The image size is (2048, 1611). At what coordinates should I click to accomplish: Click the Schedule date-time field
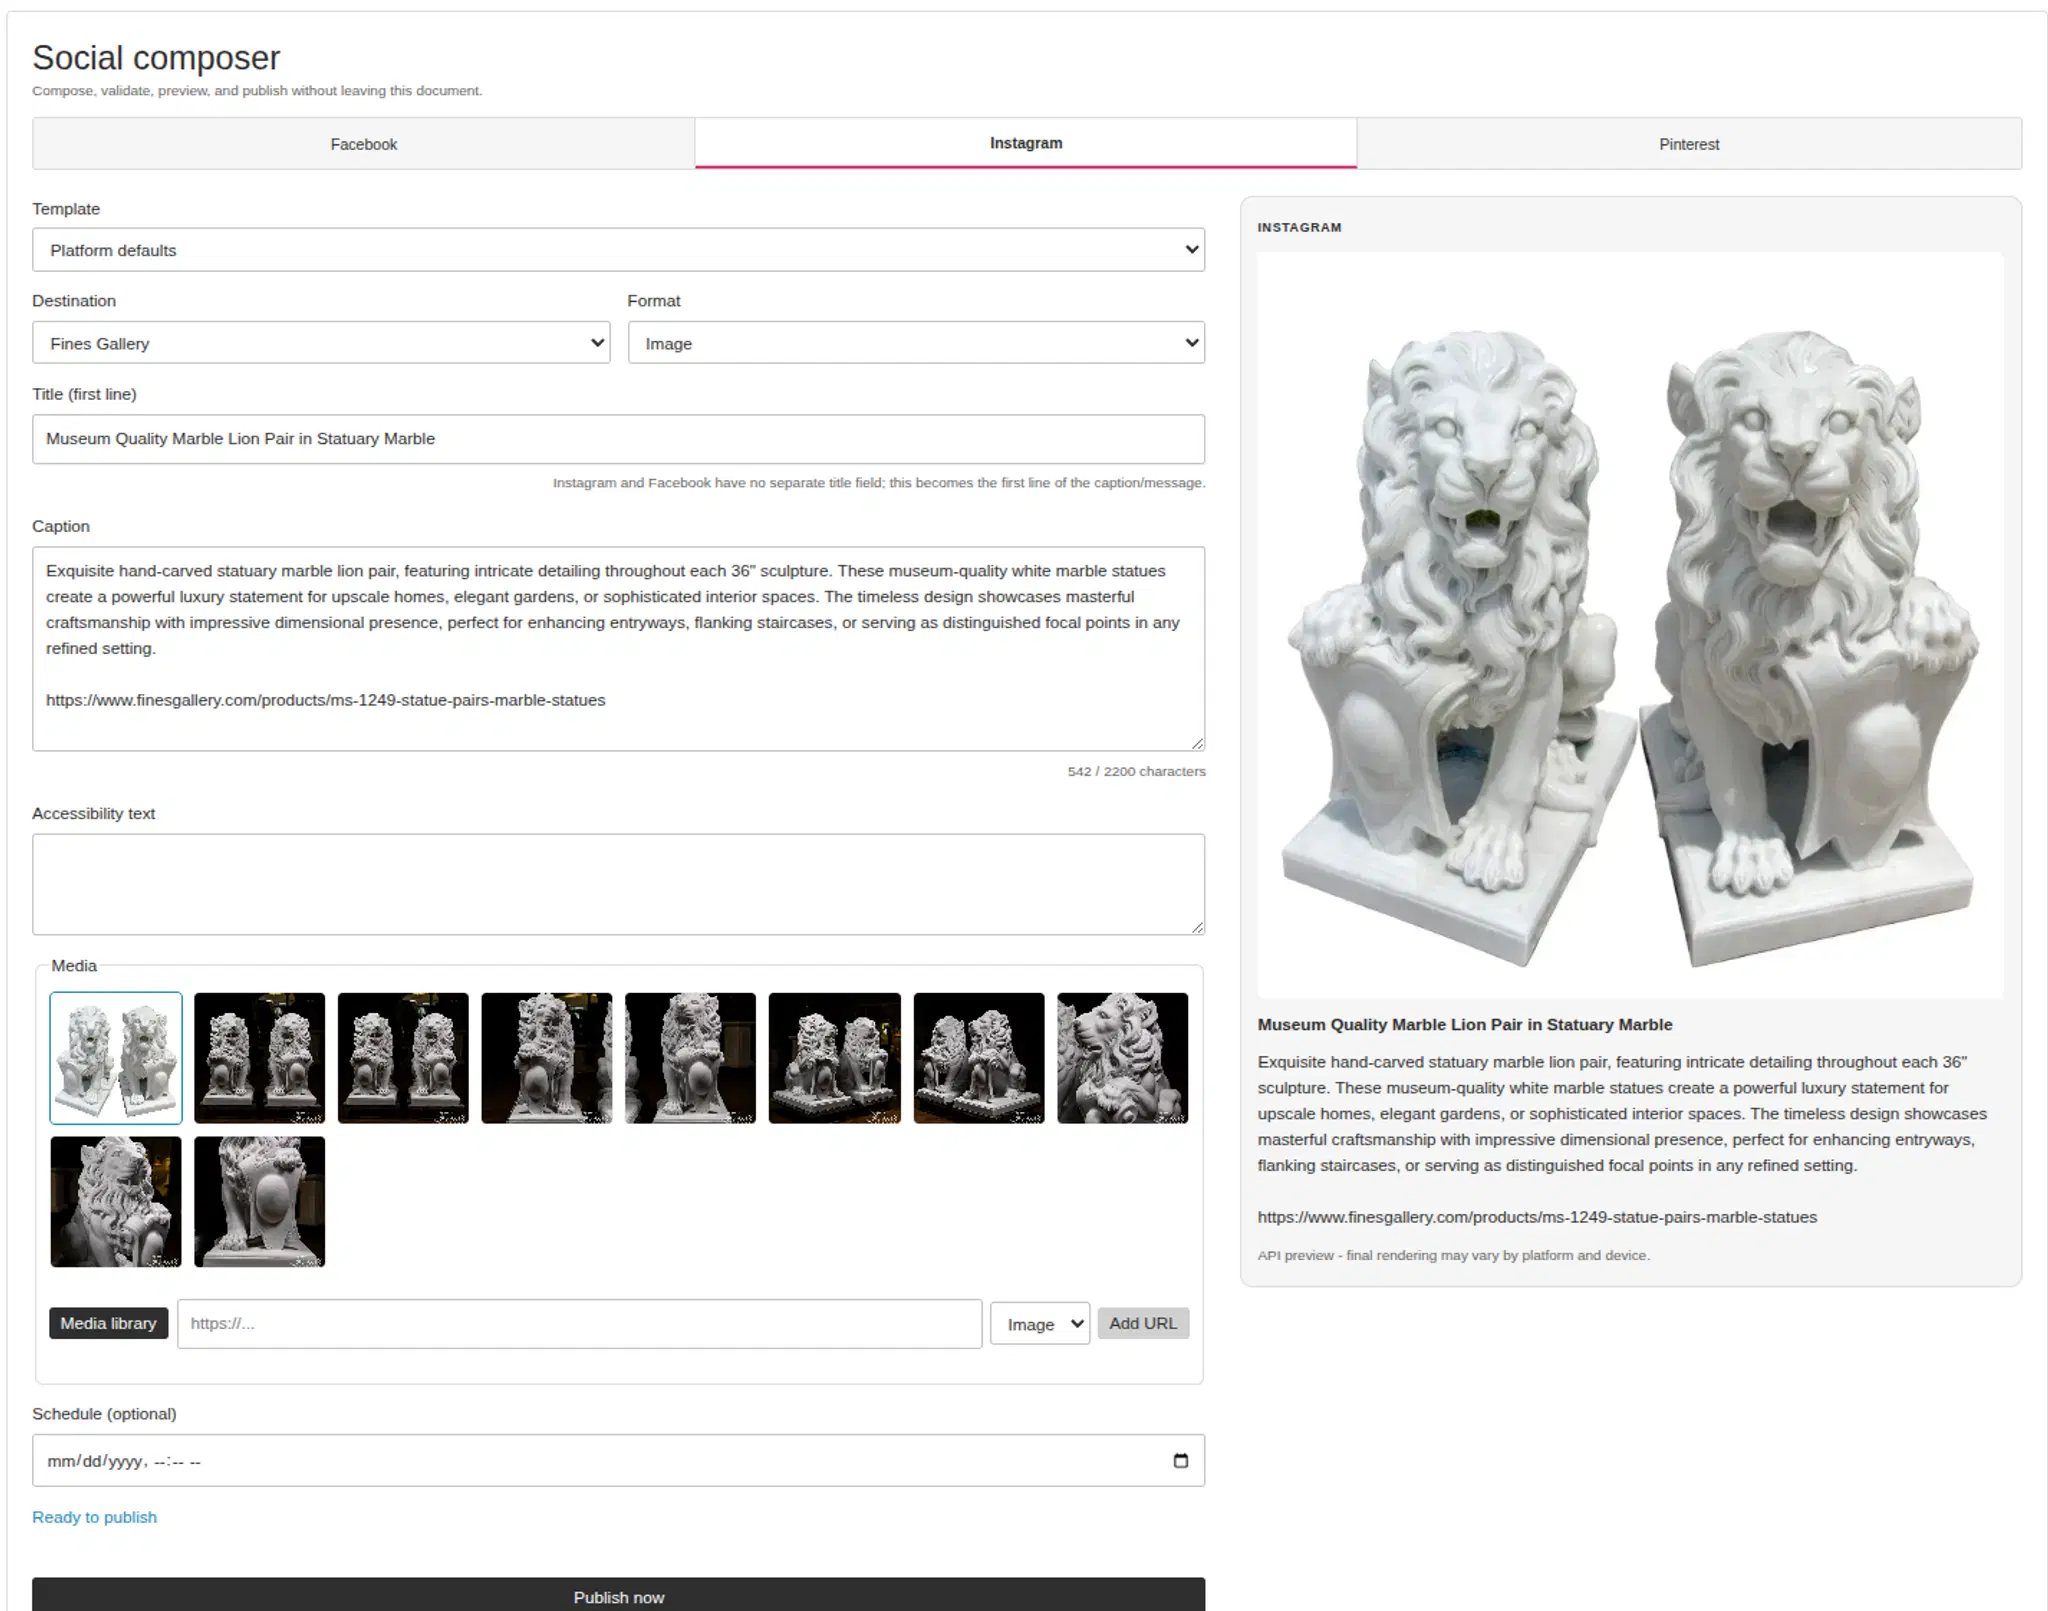[x=618, y=1461]
